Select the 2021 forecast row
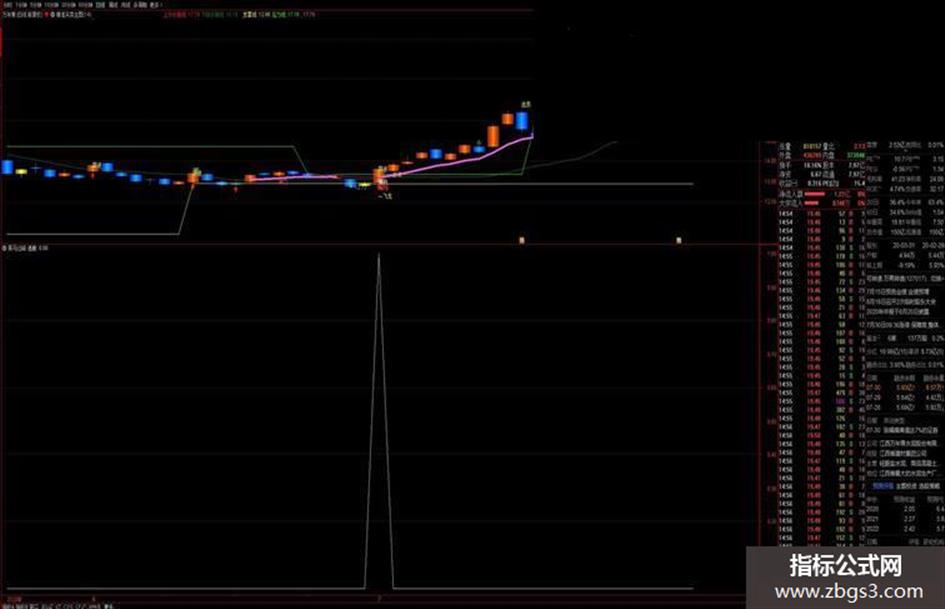This screenshot has width=945, height=609. 905,519
